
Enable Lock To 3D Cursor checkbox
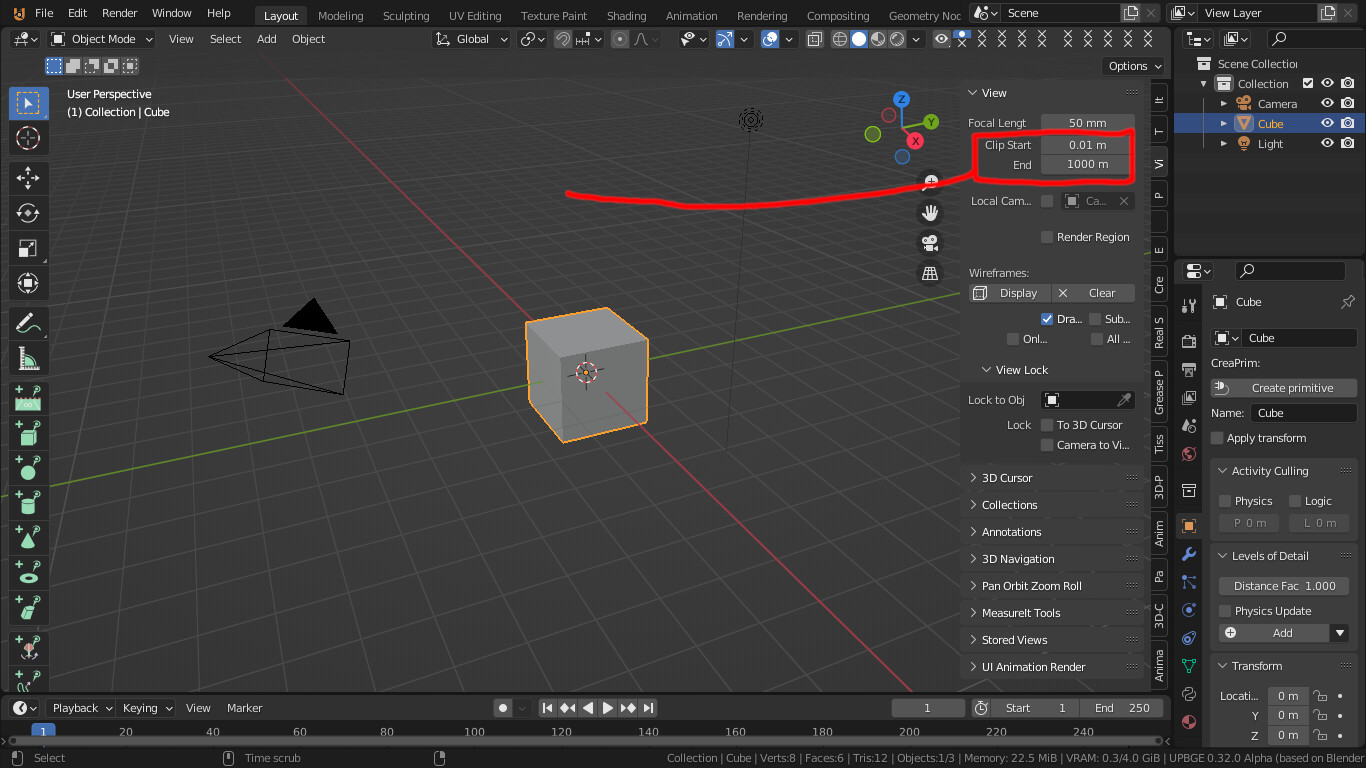coord(1047,425)
